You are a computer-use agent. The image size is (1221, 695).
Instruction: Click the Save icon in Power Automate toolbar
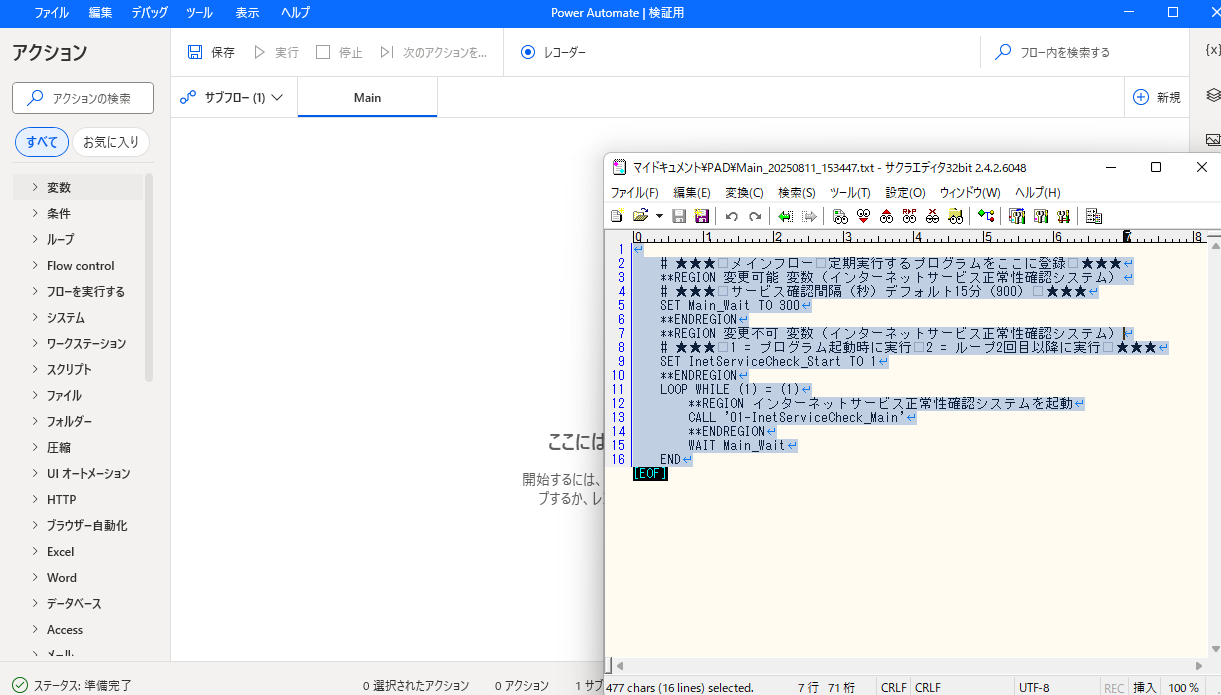[196, 52]
